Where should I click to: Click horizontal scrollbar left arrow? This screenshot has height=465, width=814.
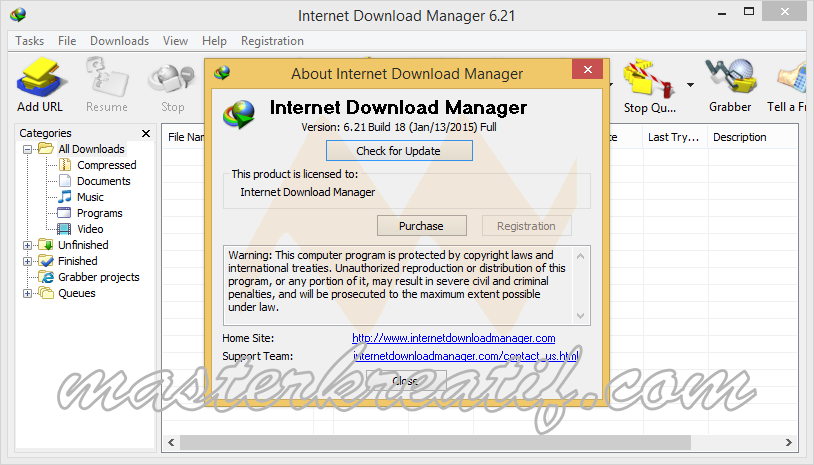(x=171, y=443)
